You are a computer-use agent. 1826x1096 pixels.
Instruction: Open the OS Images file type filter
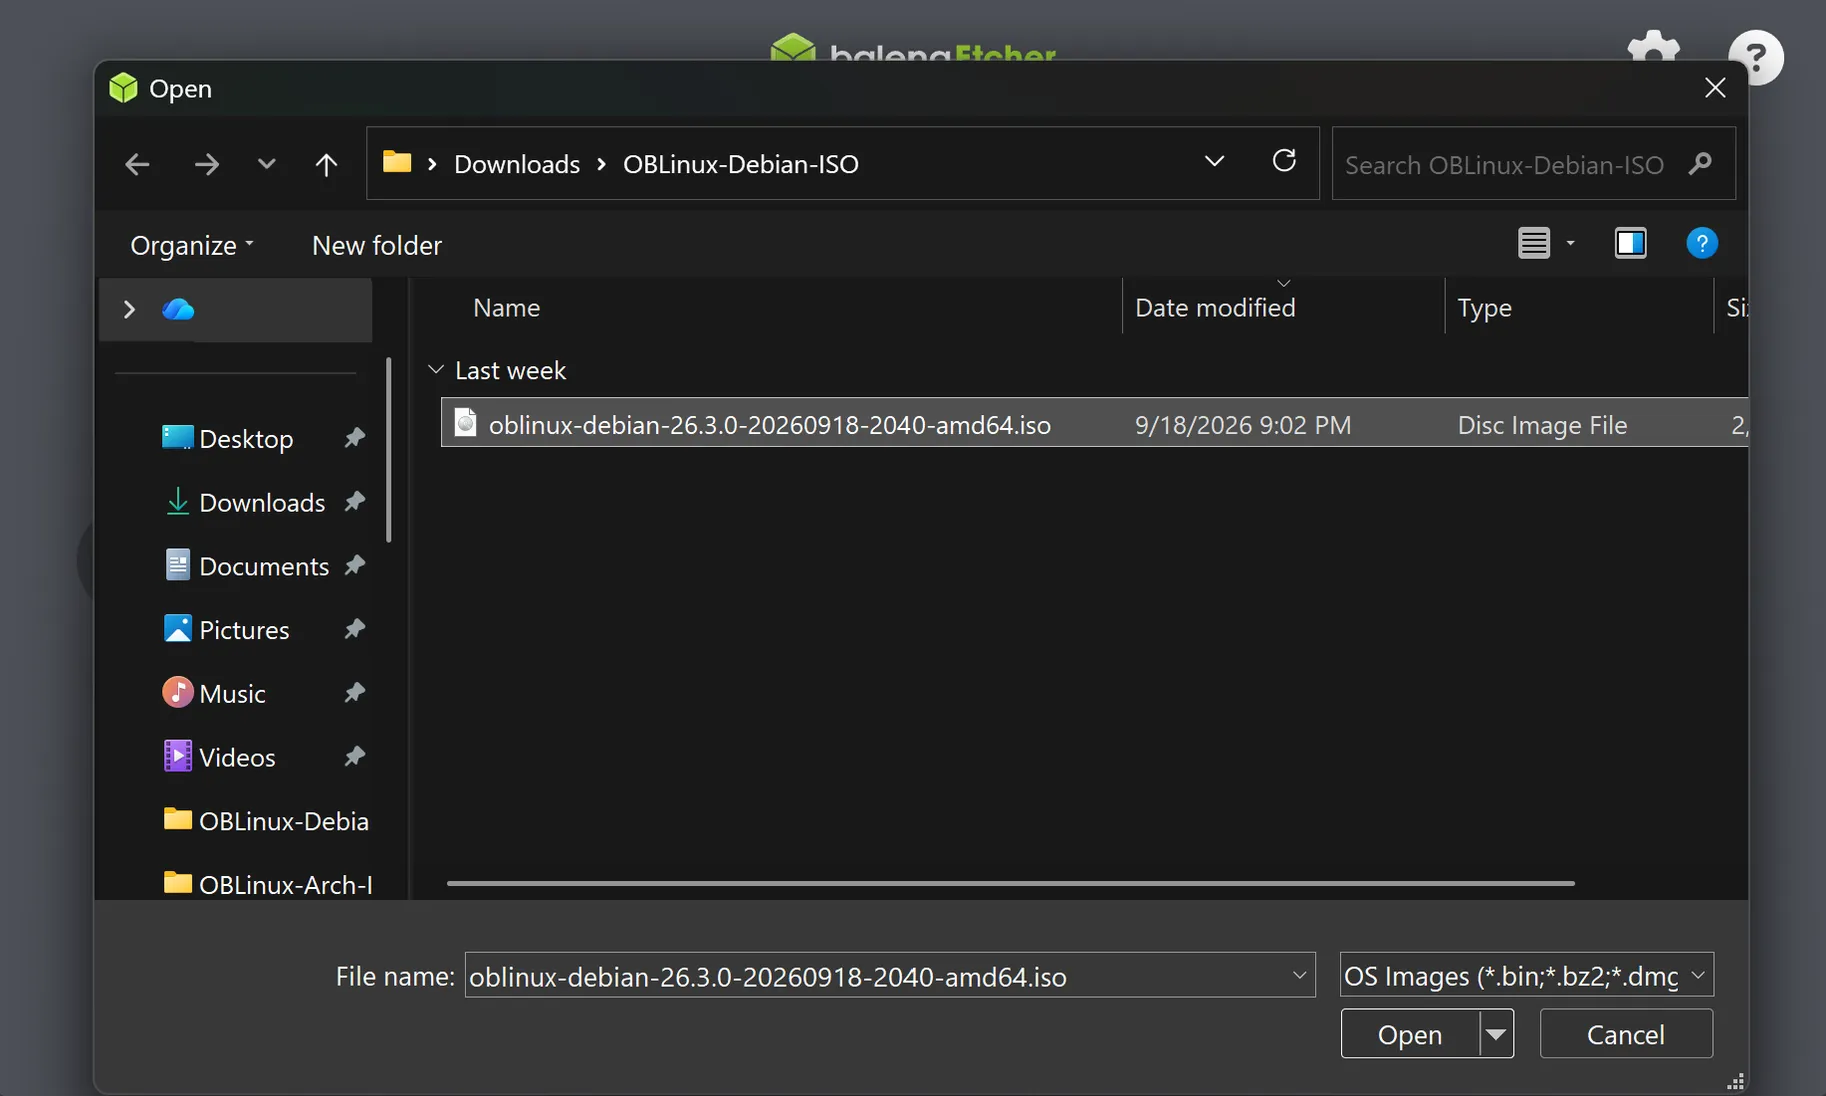(1526, 975)
